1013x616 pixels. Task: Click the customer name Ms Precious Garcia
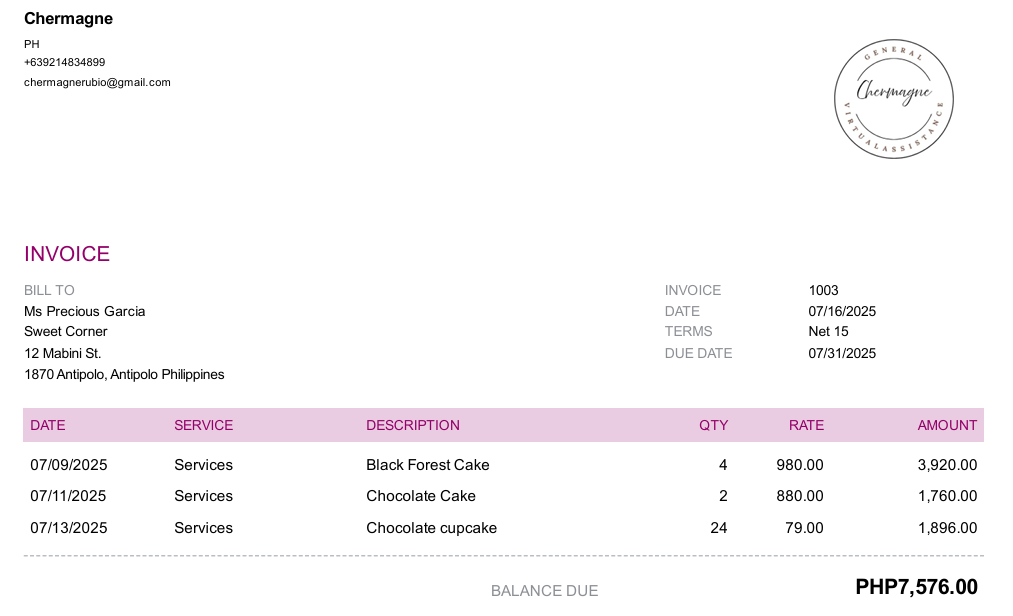(x=85, y=312)
